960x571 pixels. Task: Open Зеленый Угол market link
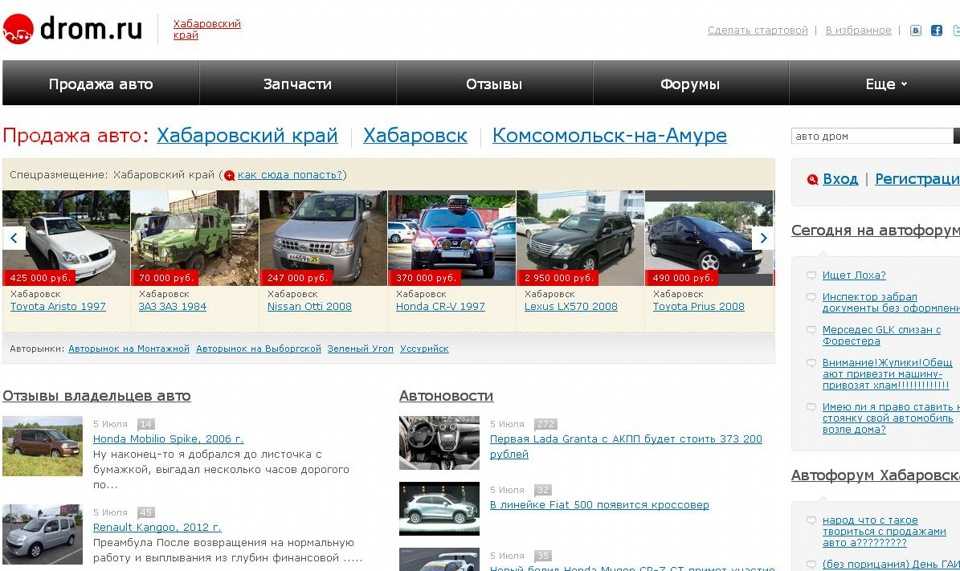point(361,349)
